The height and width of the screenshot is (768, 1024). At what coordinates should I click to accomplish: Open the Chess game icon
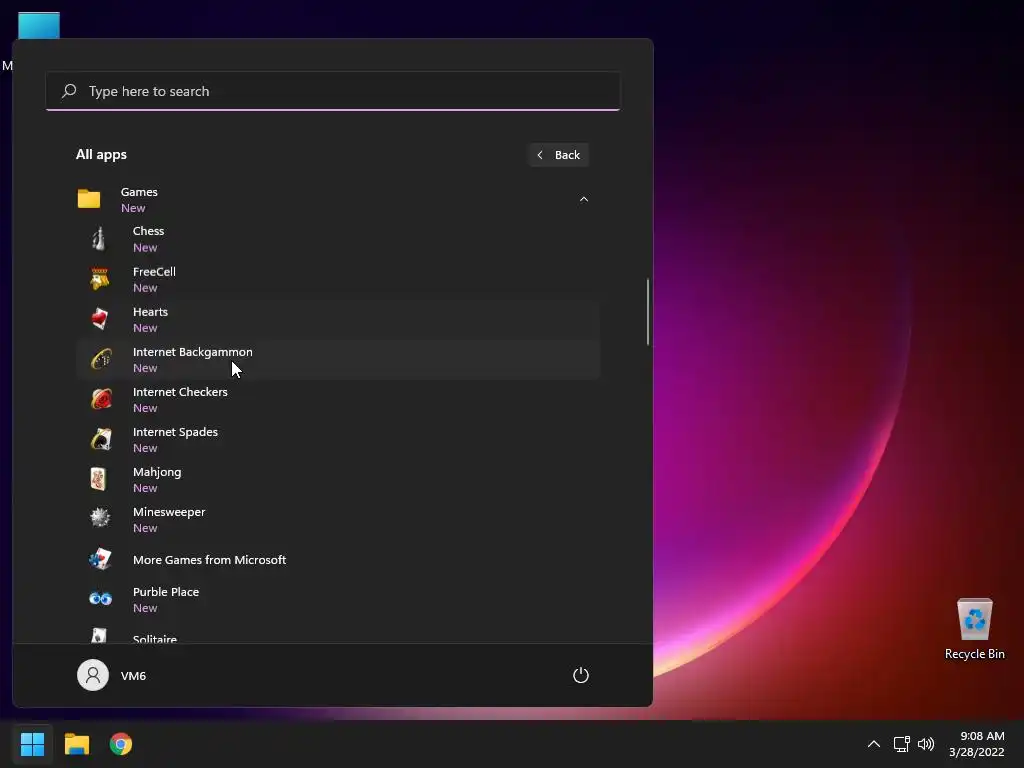coord(99,239)
